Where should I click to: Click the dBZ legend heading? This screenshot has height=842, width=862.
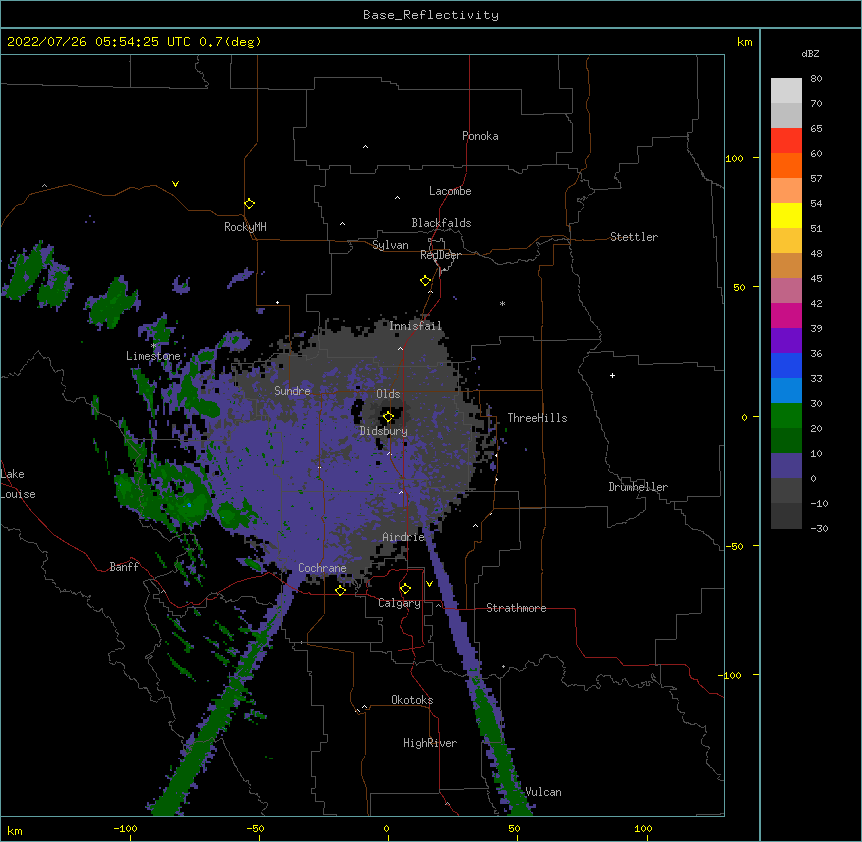pos(810,54)
